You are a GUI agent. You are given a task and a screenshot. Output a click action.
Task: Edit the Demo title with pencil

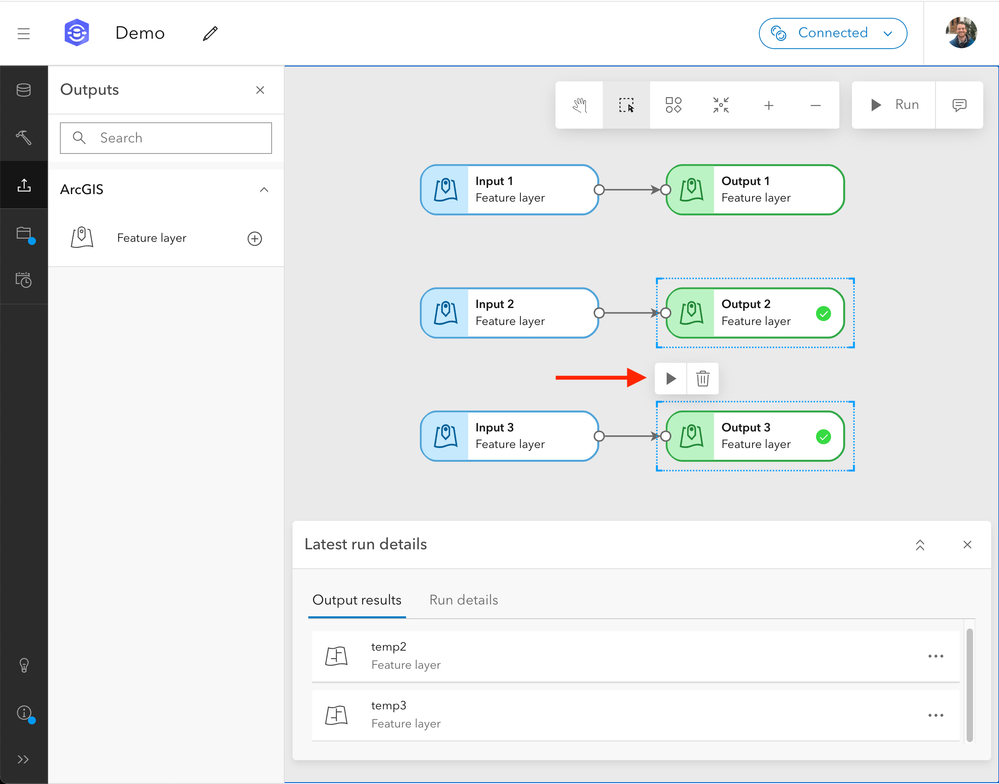pyautogui.click(x=210, y=33)
